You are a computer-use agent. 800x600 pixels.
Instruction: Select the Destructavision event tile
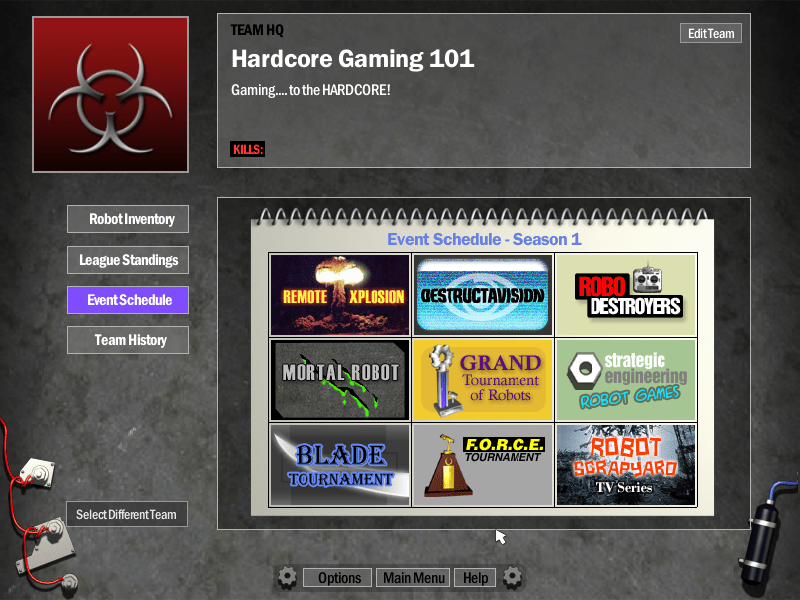(x=482, y=295)
